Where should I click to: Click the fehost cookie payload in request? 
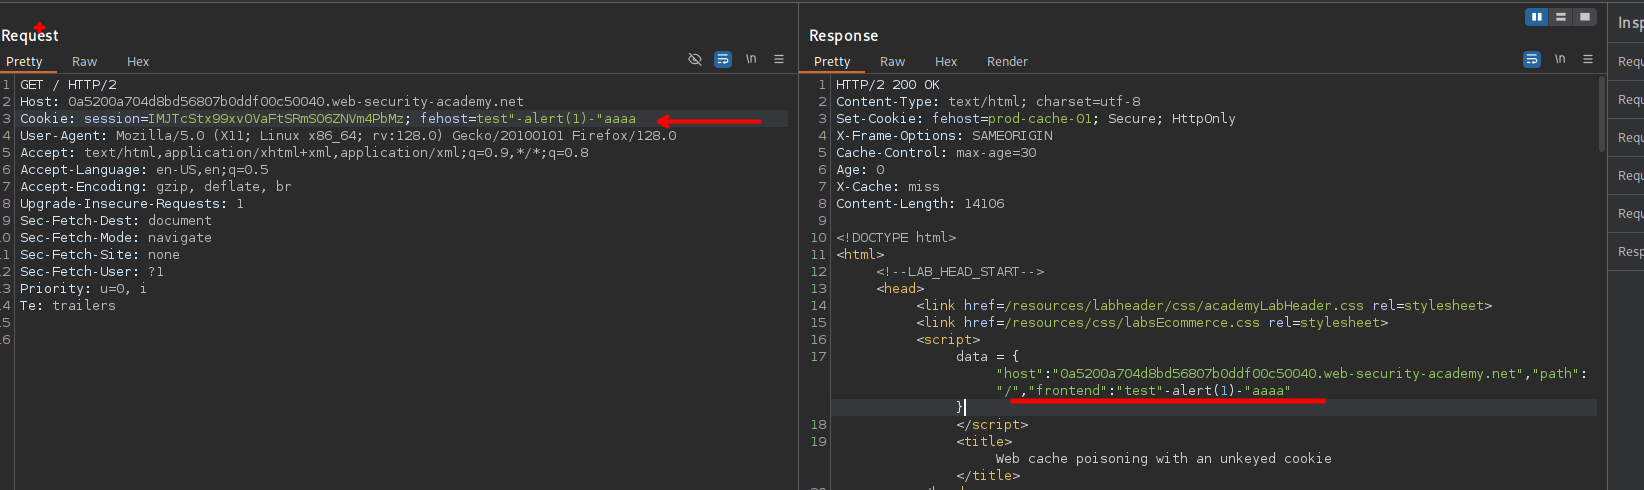(556, 119)
